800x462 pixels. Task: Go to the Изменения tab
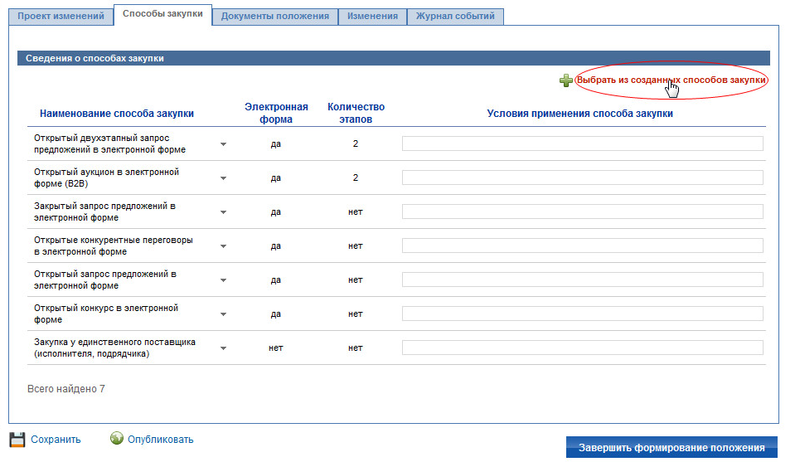pos(373,16)
